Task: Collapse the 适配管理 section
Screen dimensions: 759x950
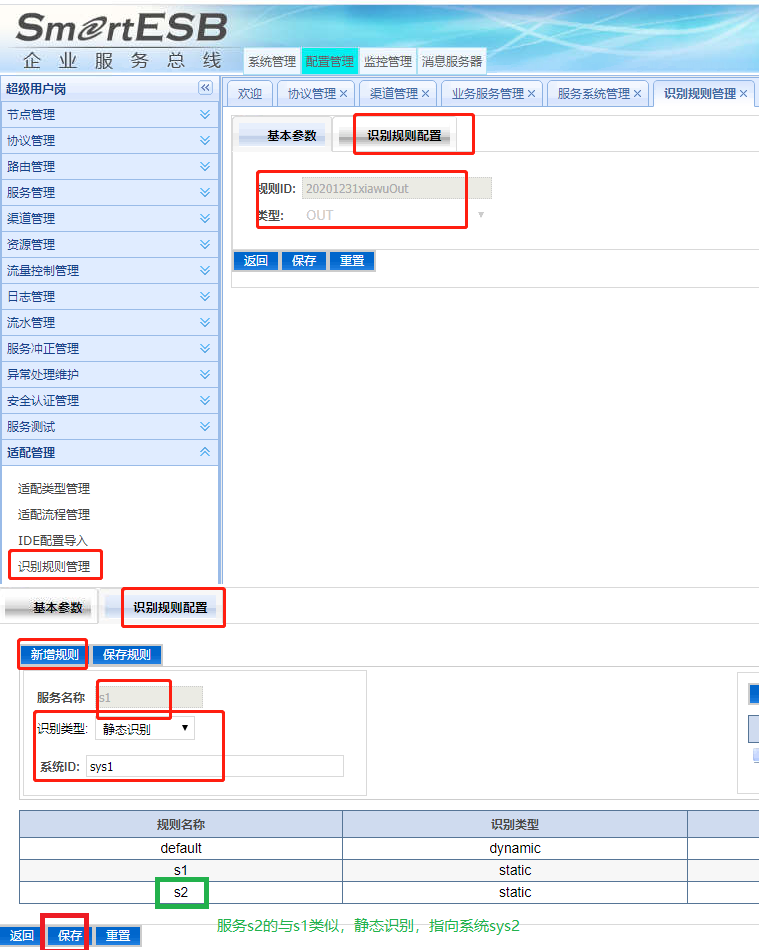Action: click(x=205, y=452)
